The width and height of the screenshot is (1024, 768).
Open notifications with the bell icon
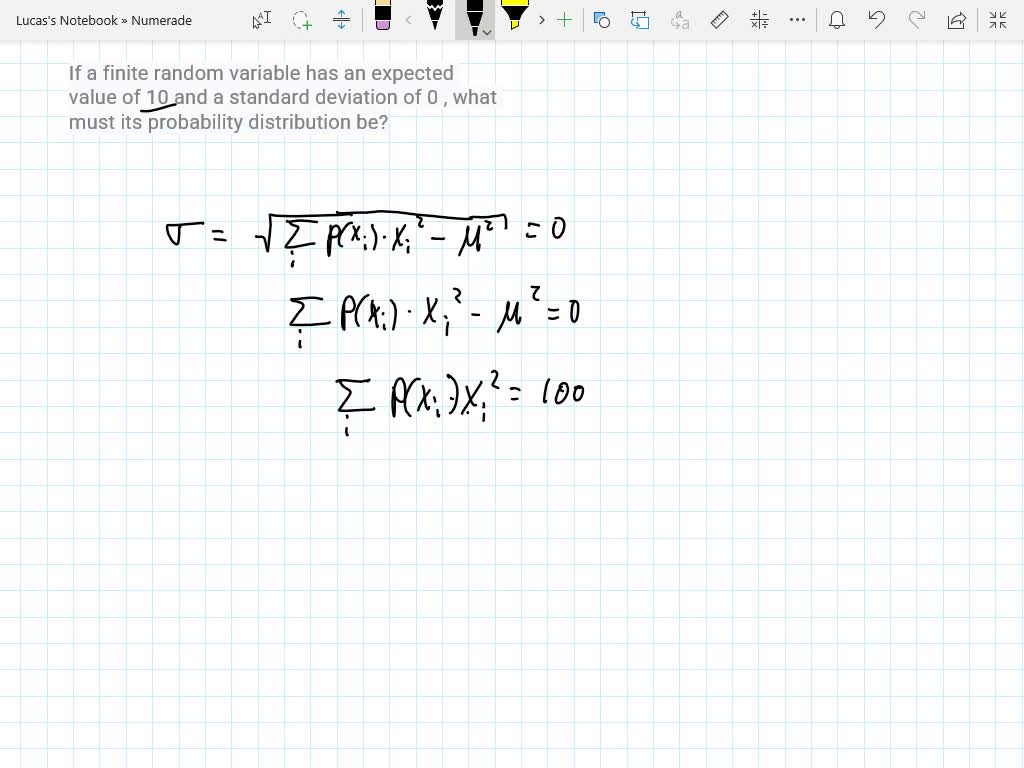[x=837, y=20]
